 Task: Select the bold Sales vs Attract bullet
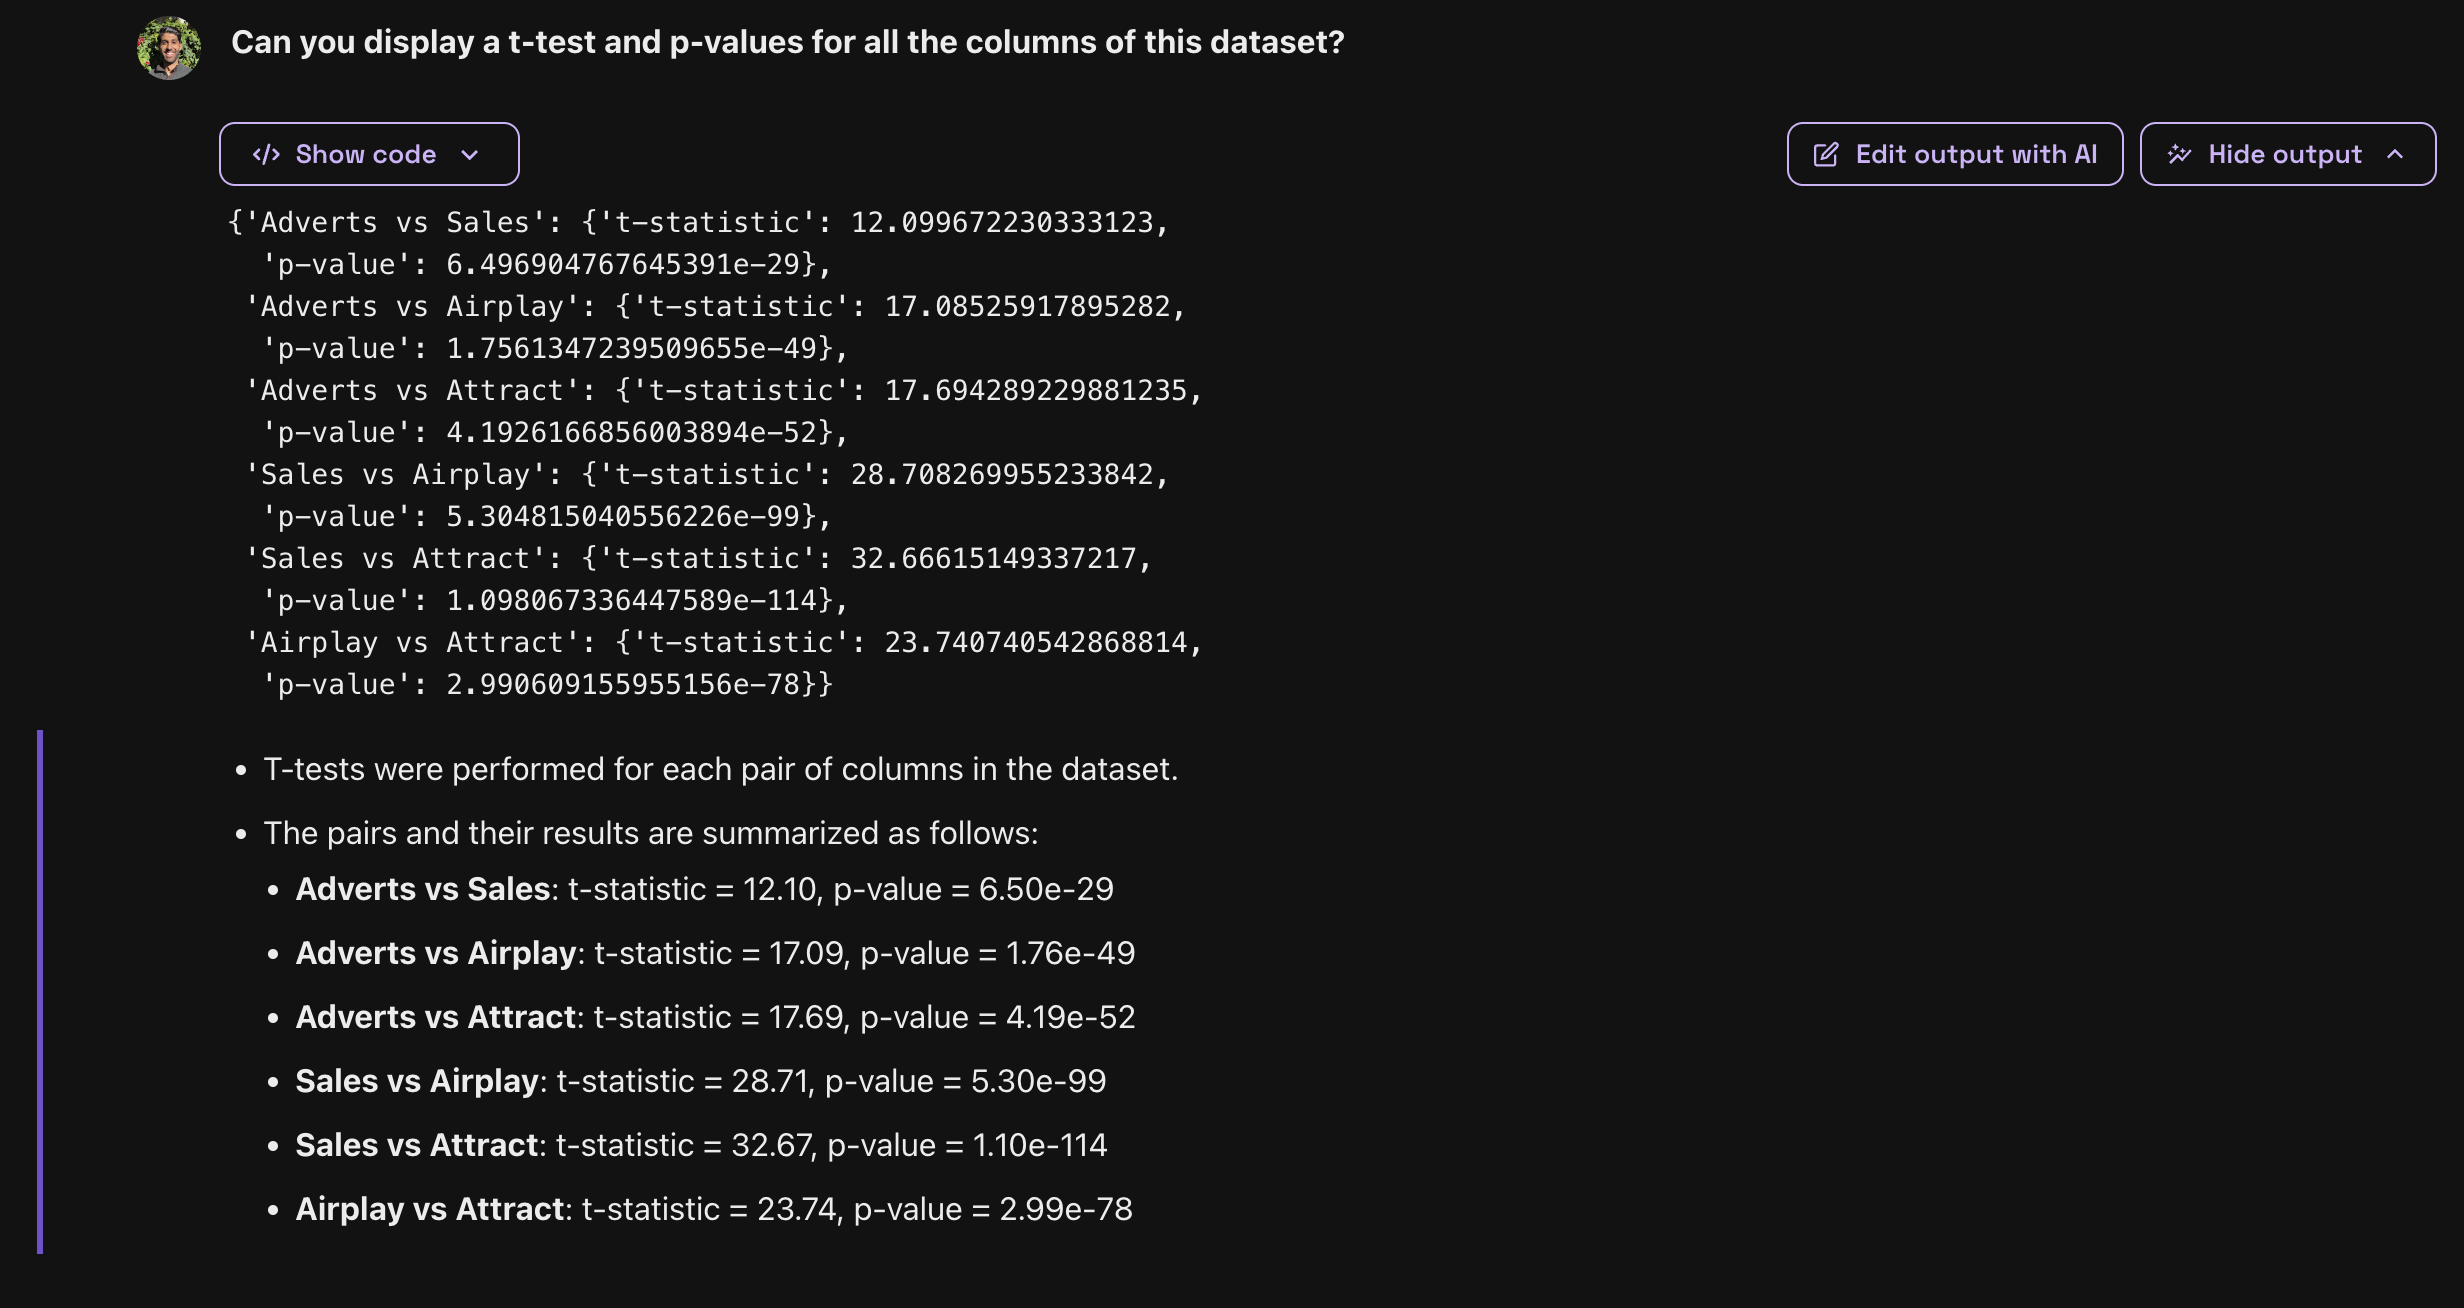click(x=417, y=1145)
